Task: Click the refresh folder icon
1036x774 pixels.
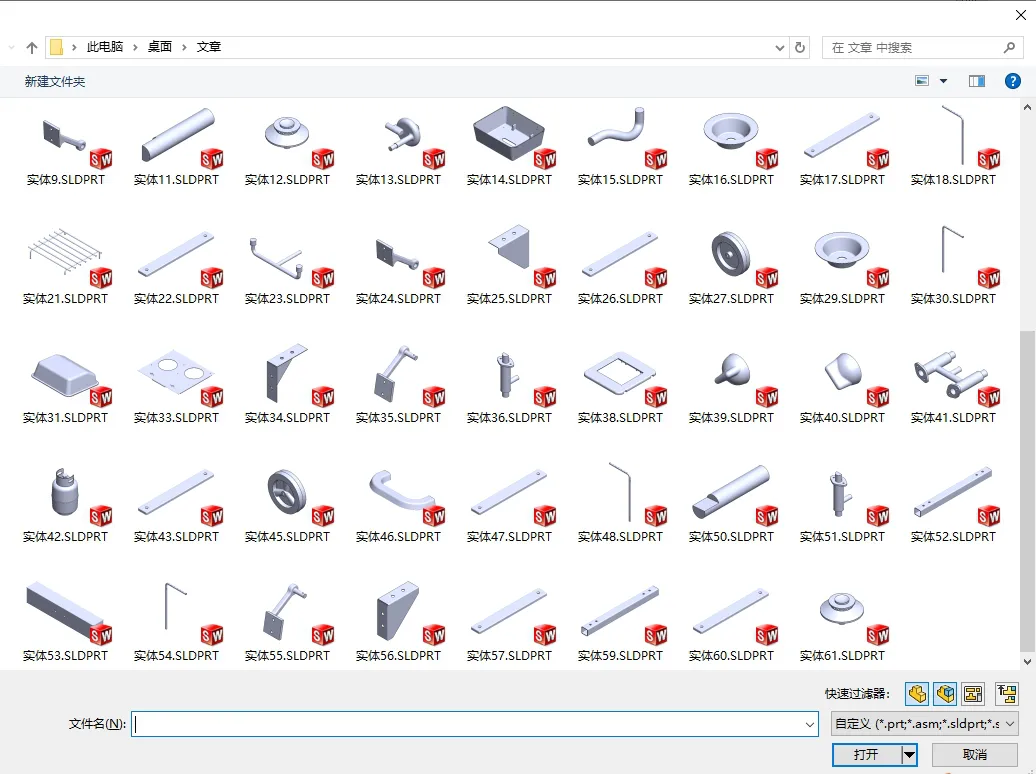Action: pyautogui.click(x=799, y=47)
